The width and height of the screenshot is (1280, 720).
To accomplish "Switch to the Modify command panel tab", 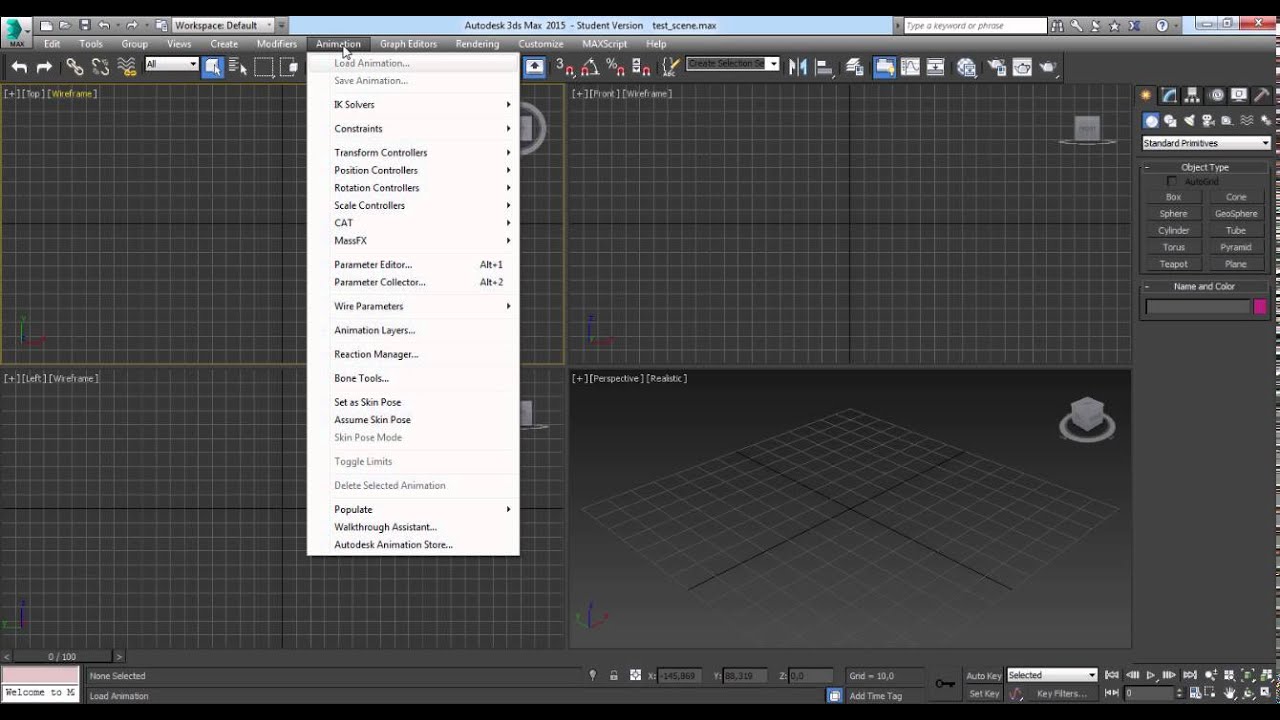I will [1169, 95].
